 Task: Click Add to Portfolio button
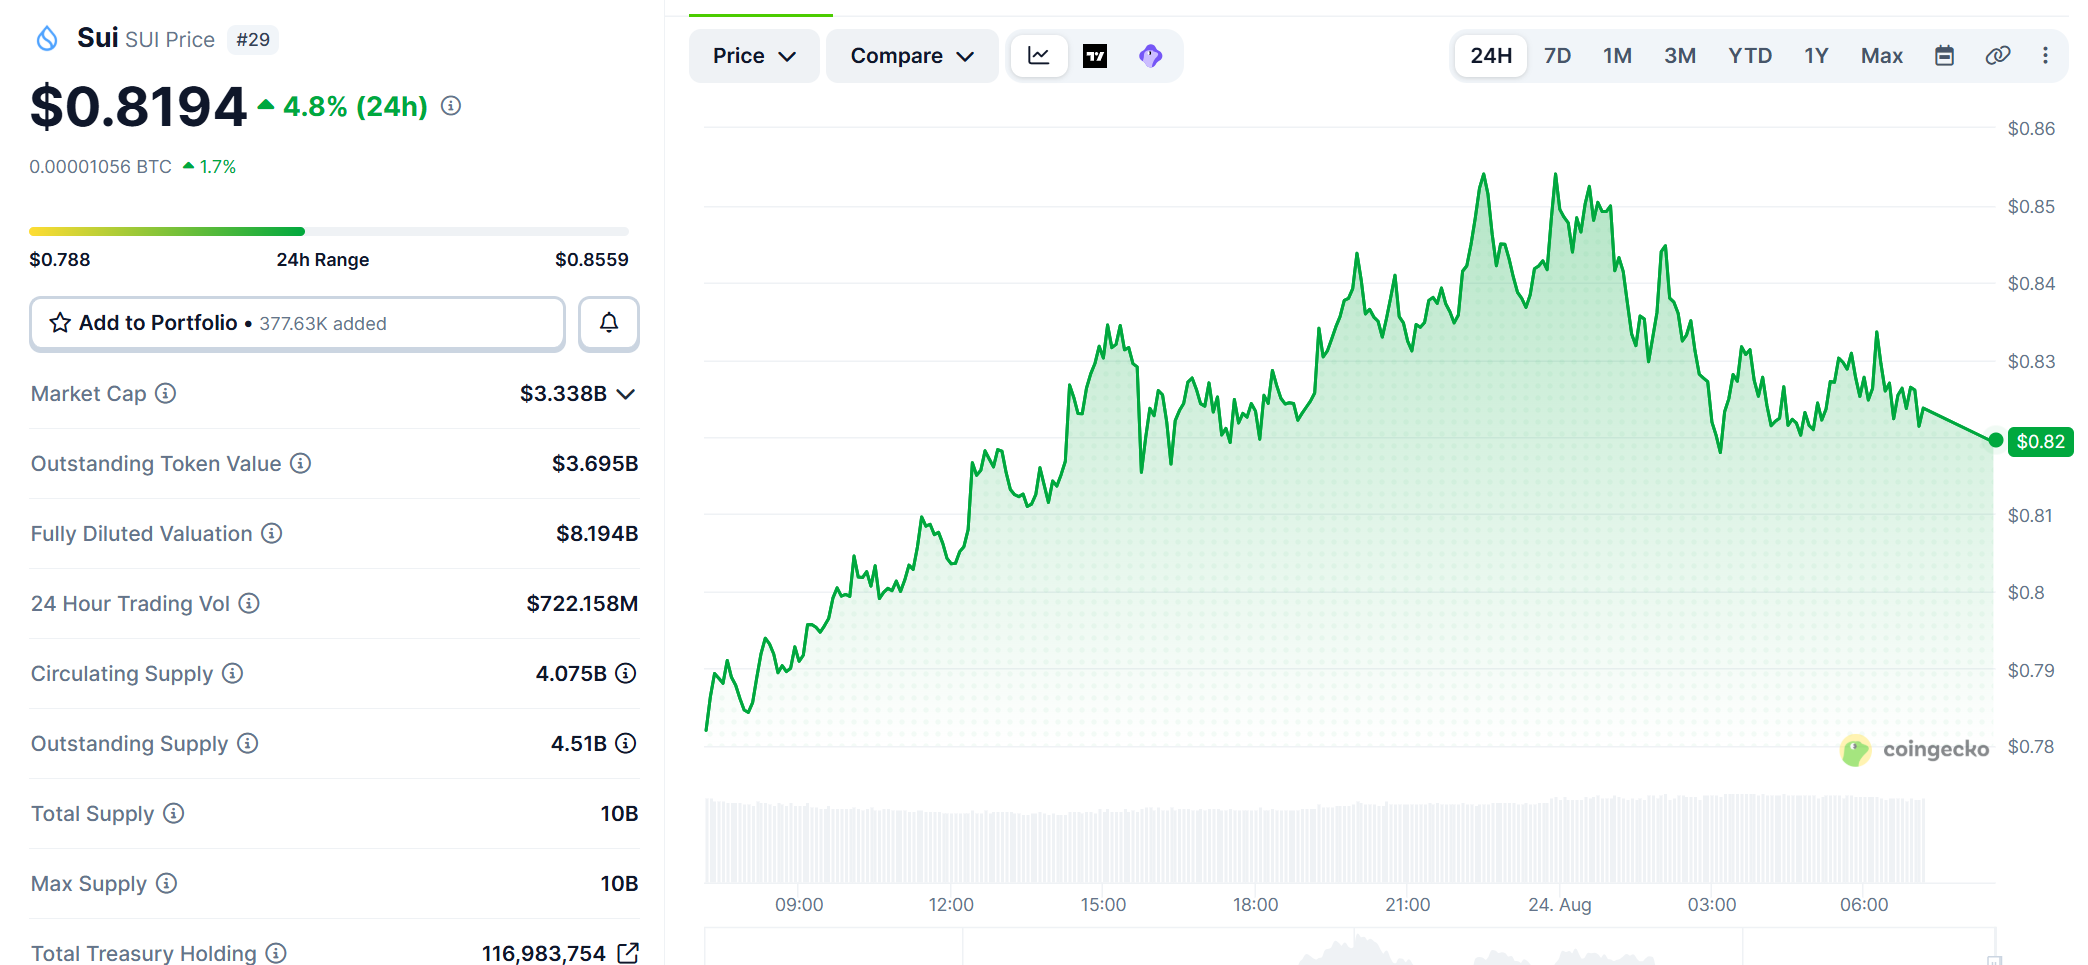point(297,323)
